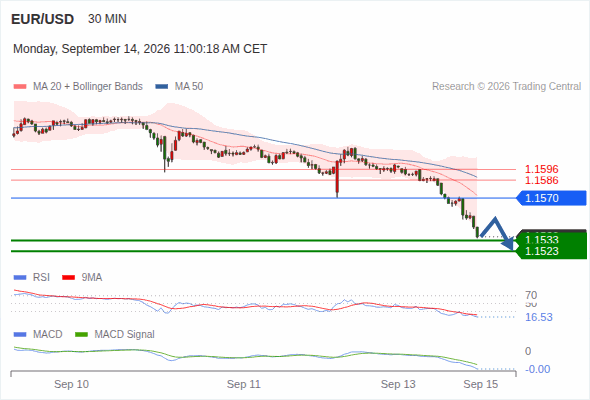Screen dimensions: 590x400
Task: Click the blue 1.1570 pivot price tag
Action: pos(551,198)
